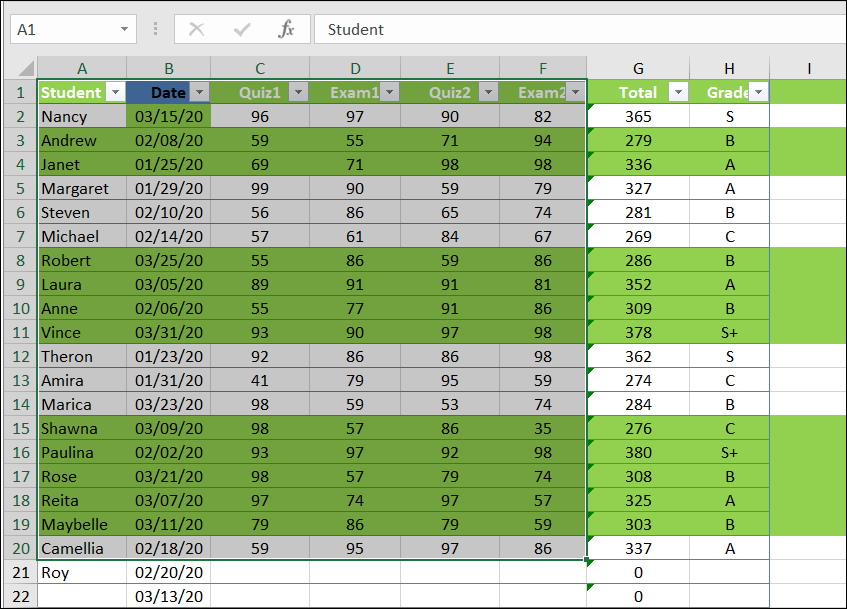
Task: Open the Exam2 filter dropdown
Action: tap(575, 91)
